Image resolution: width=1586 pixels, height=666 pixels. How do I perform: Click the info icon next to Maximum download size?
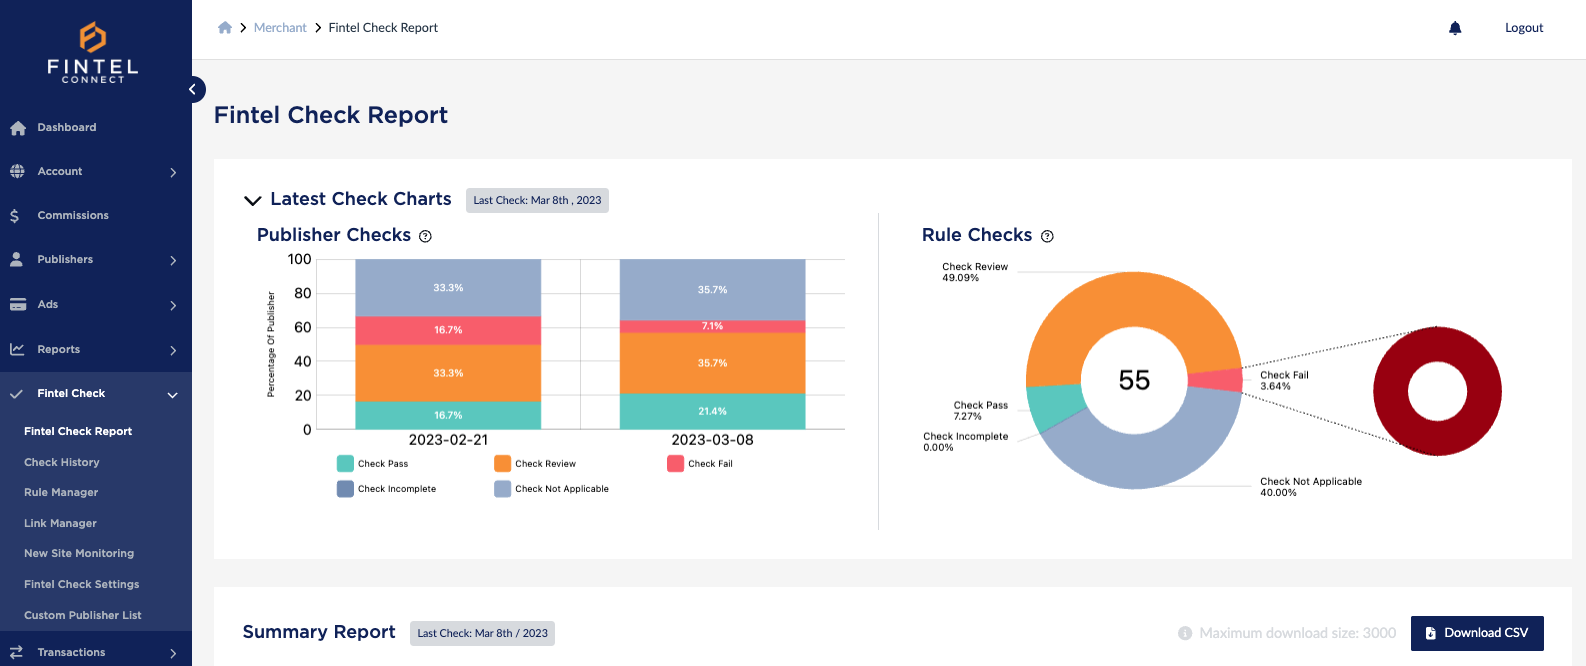click(x=1185, y=633)
